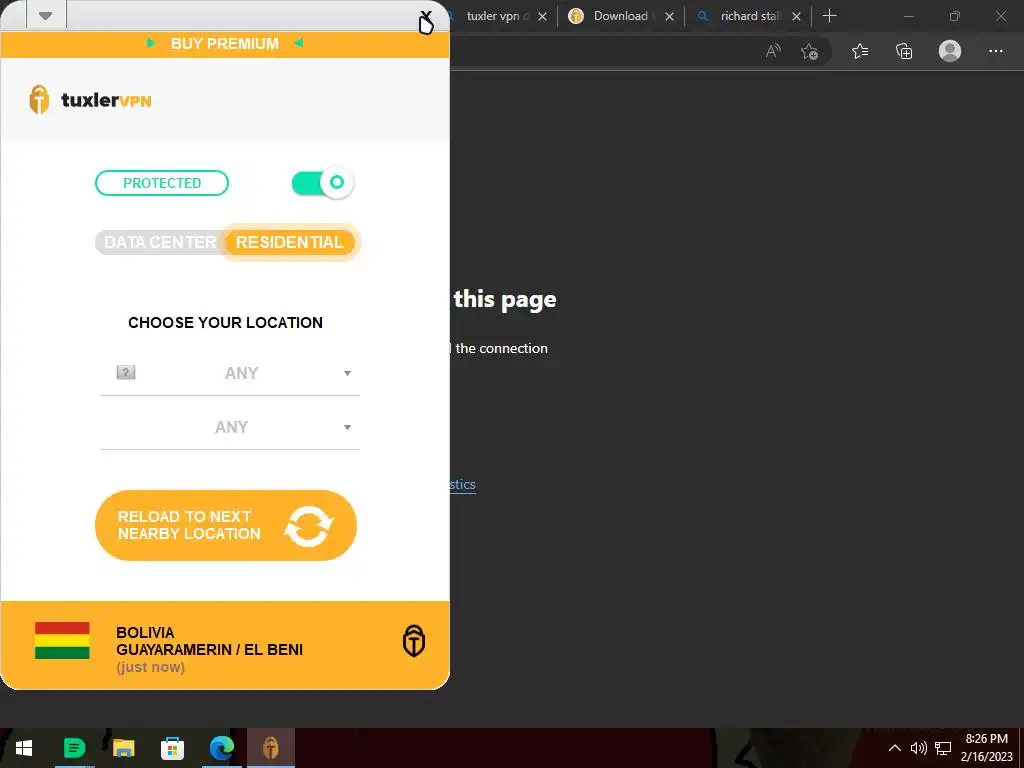Click the unknown country flag placeholder

(x=126, y=372)
